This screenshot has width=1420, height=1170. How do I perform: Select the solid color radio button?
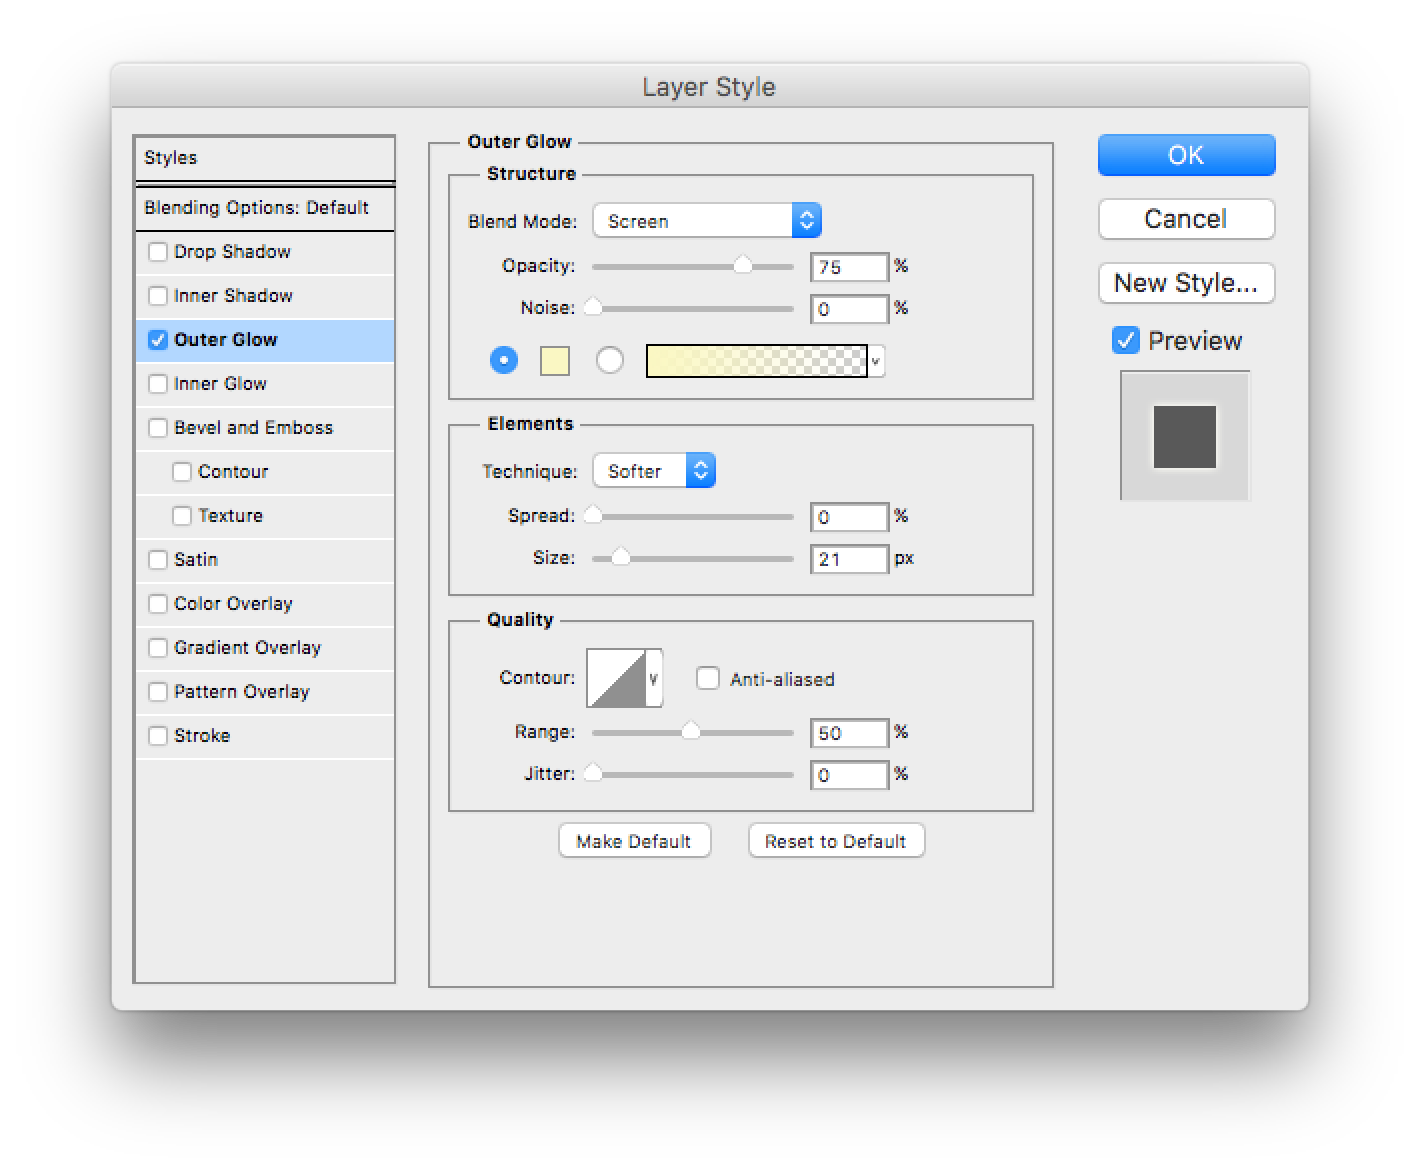504,360
